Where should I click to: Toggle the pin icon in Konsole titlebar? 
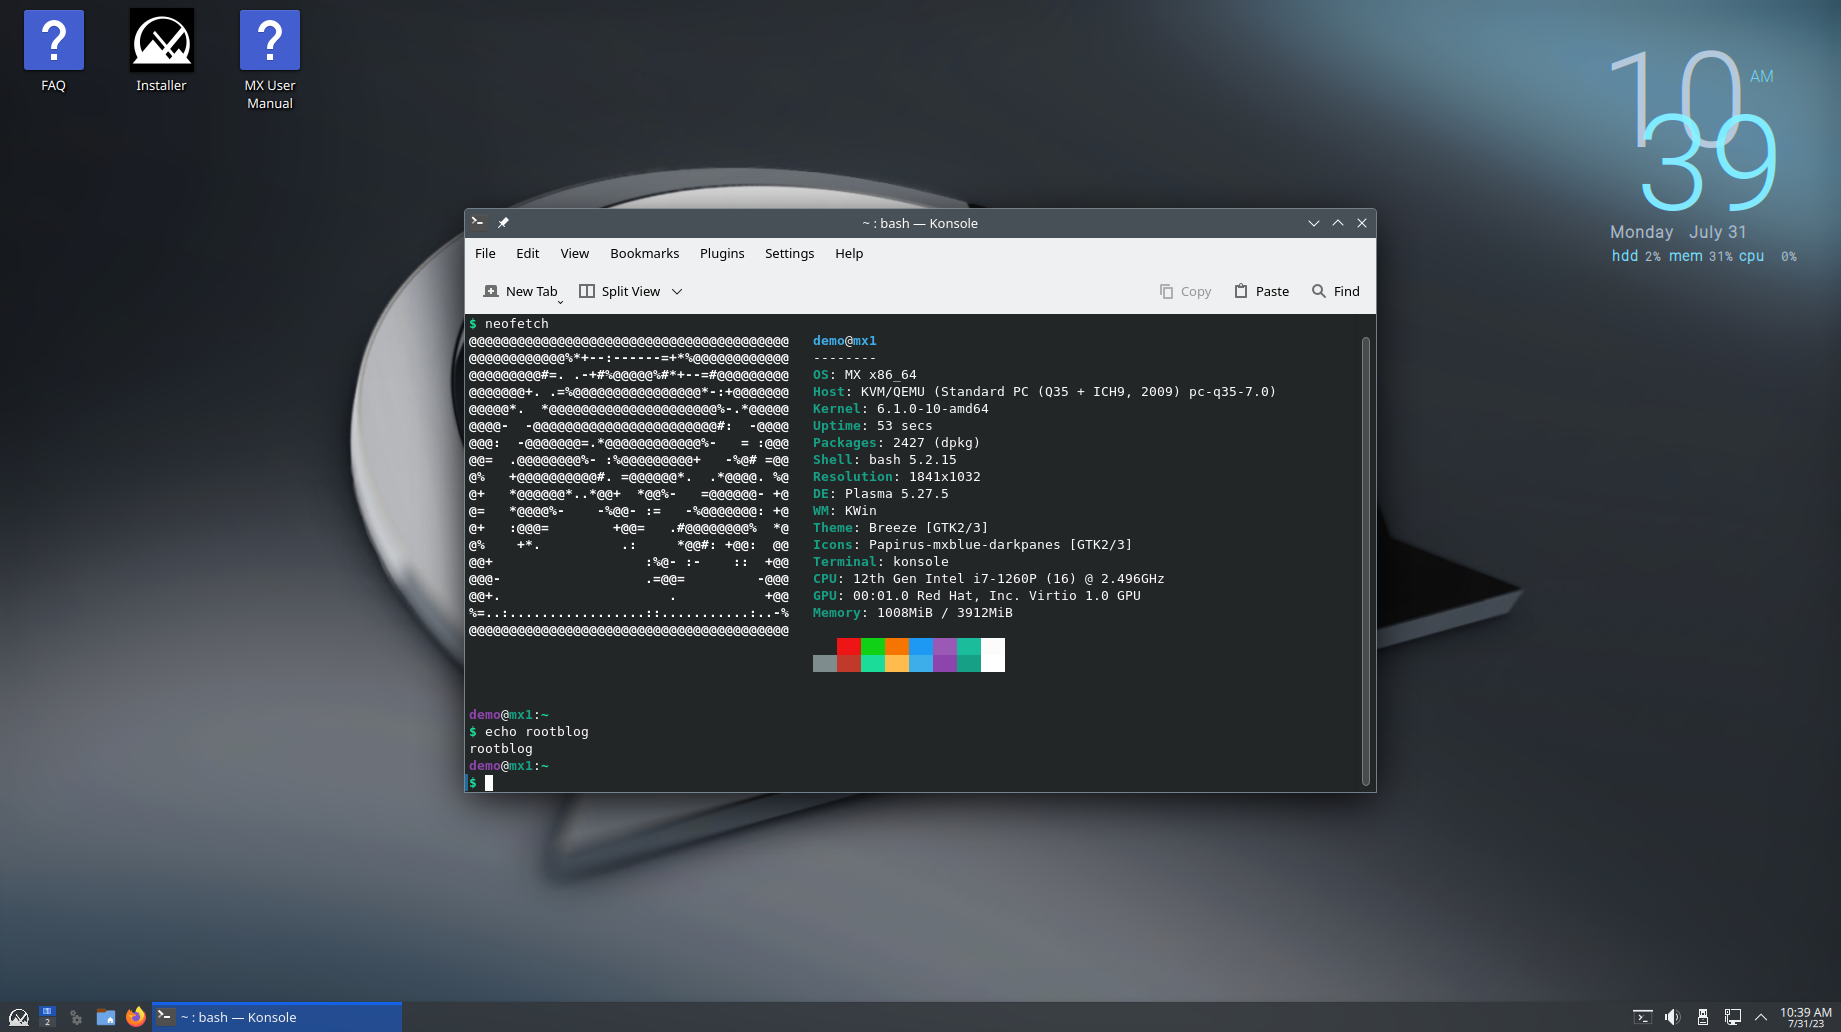point(503,223)
